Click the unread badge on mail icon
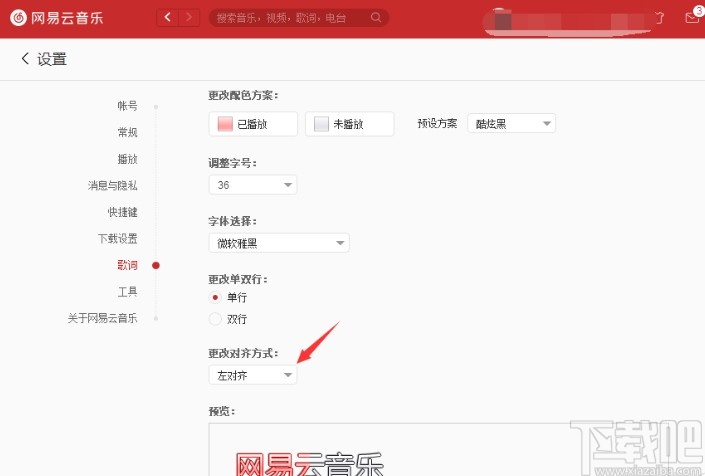Image resolution: width=705 pixels, height=476 pixels. click(699, 10)
